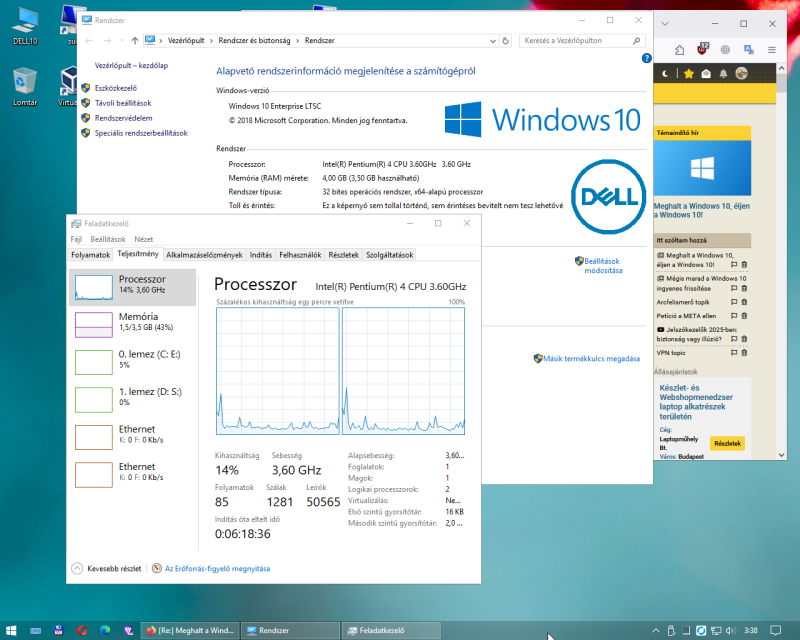Image resolution: width=800 pixels, height=640 pixels.
Task: Open the action center notification icon
Action: click(x=776, y=631)
